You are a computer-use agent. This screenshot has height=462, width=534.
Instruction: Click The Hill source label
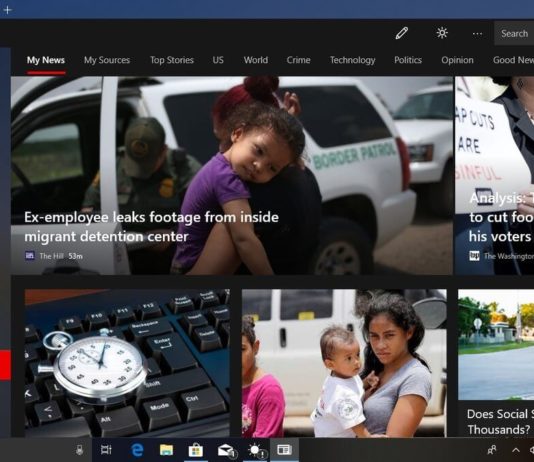pos(51,256)
